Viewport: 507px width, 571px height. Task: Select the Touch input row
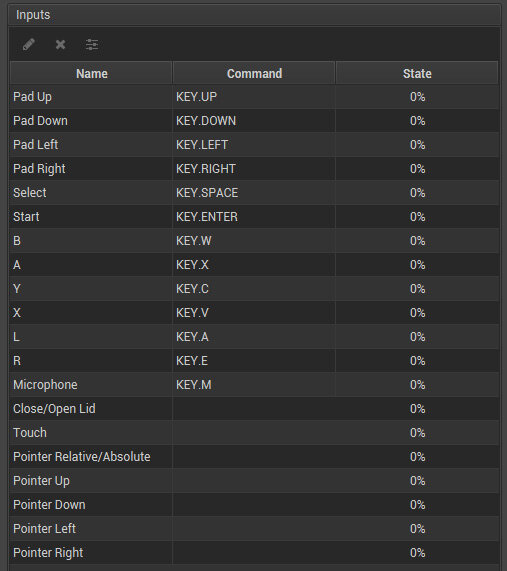(254, 433)
